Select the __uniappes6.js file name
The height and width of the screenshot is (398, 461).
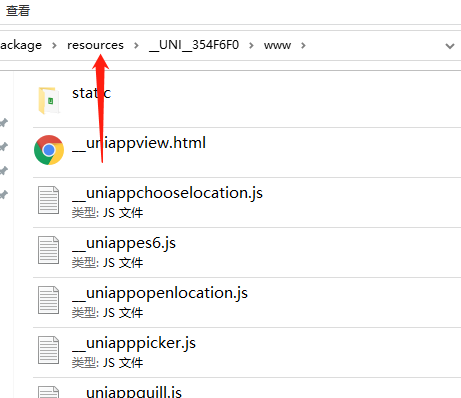[124, 244]
